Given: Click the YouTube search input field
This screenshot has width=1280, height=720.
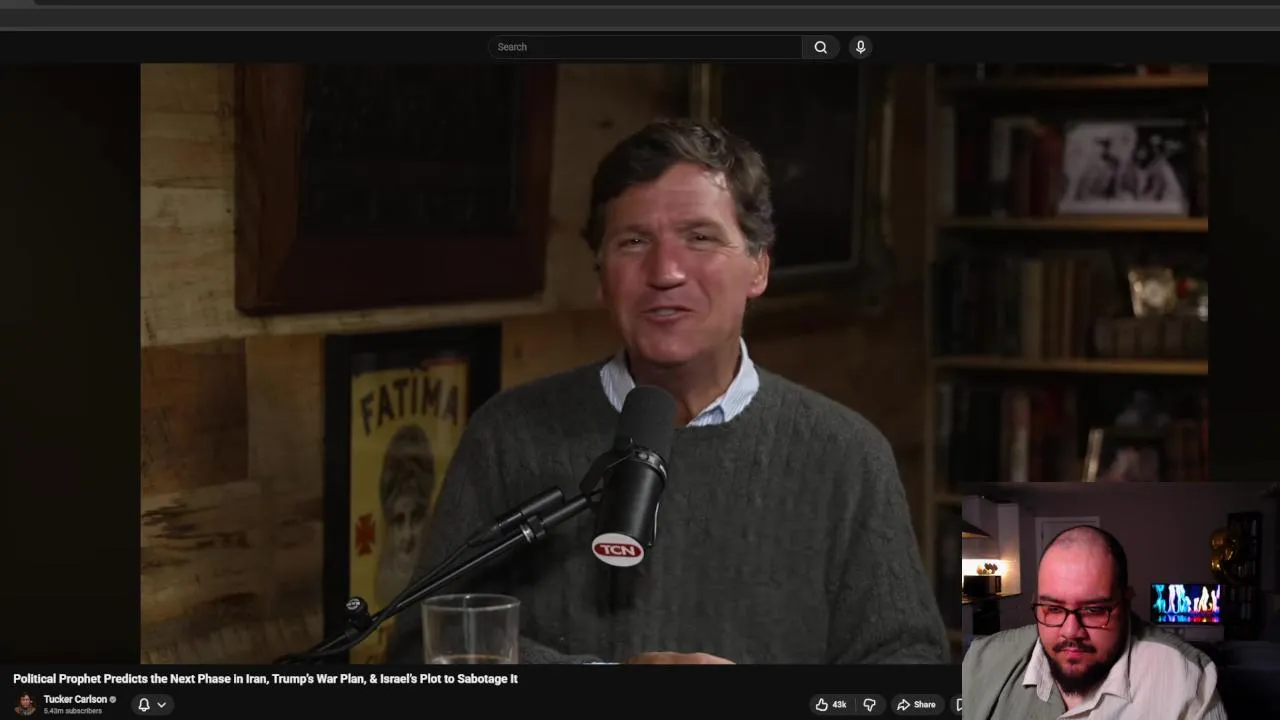Looking at the screenshot, I should 645,47.
